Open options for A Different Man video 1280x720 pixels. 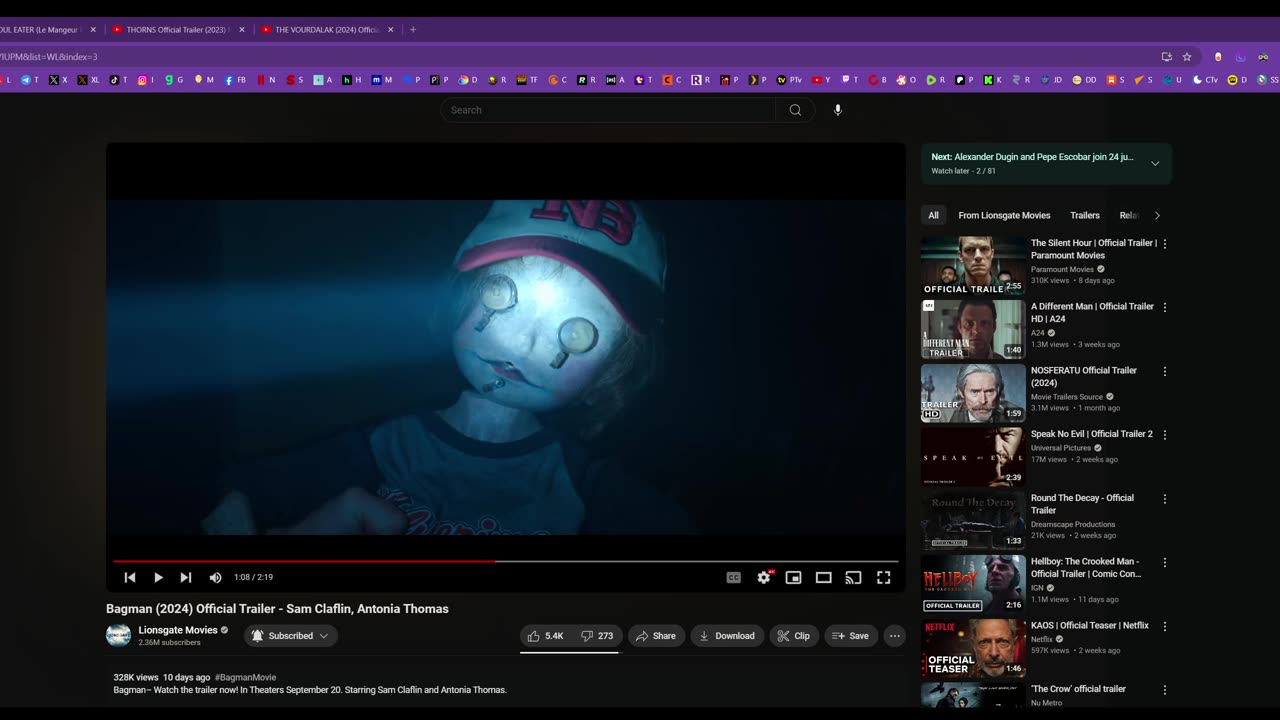(1164, 307)
